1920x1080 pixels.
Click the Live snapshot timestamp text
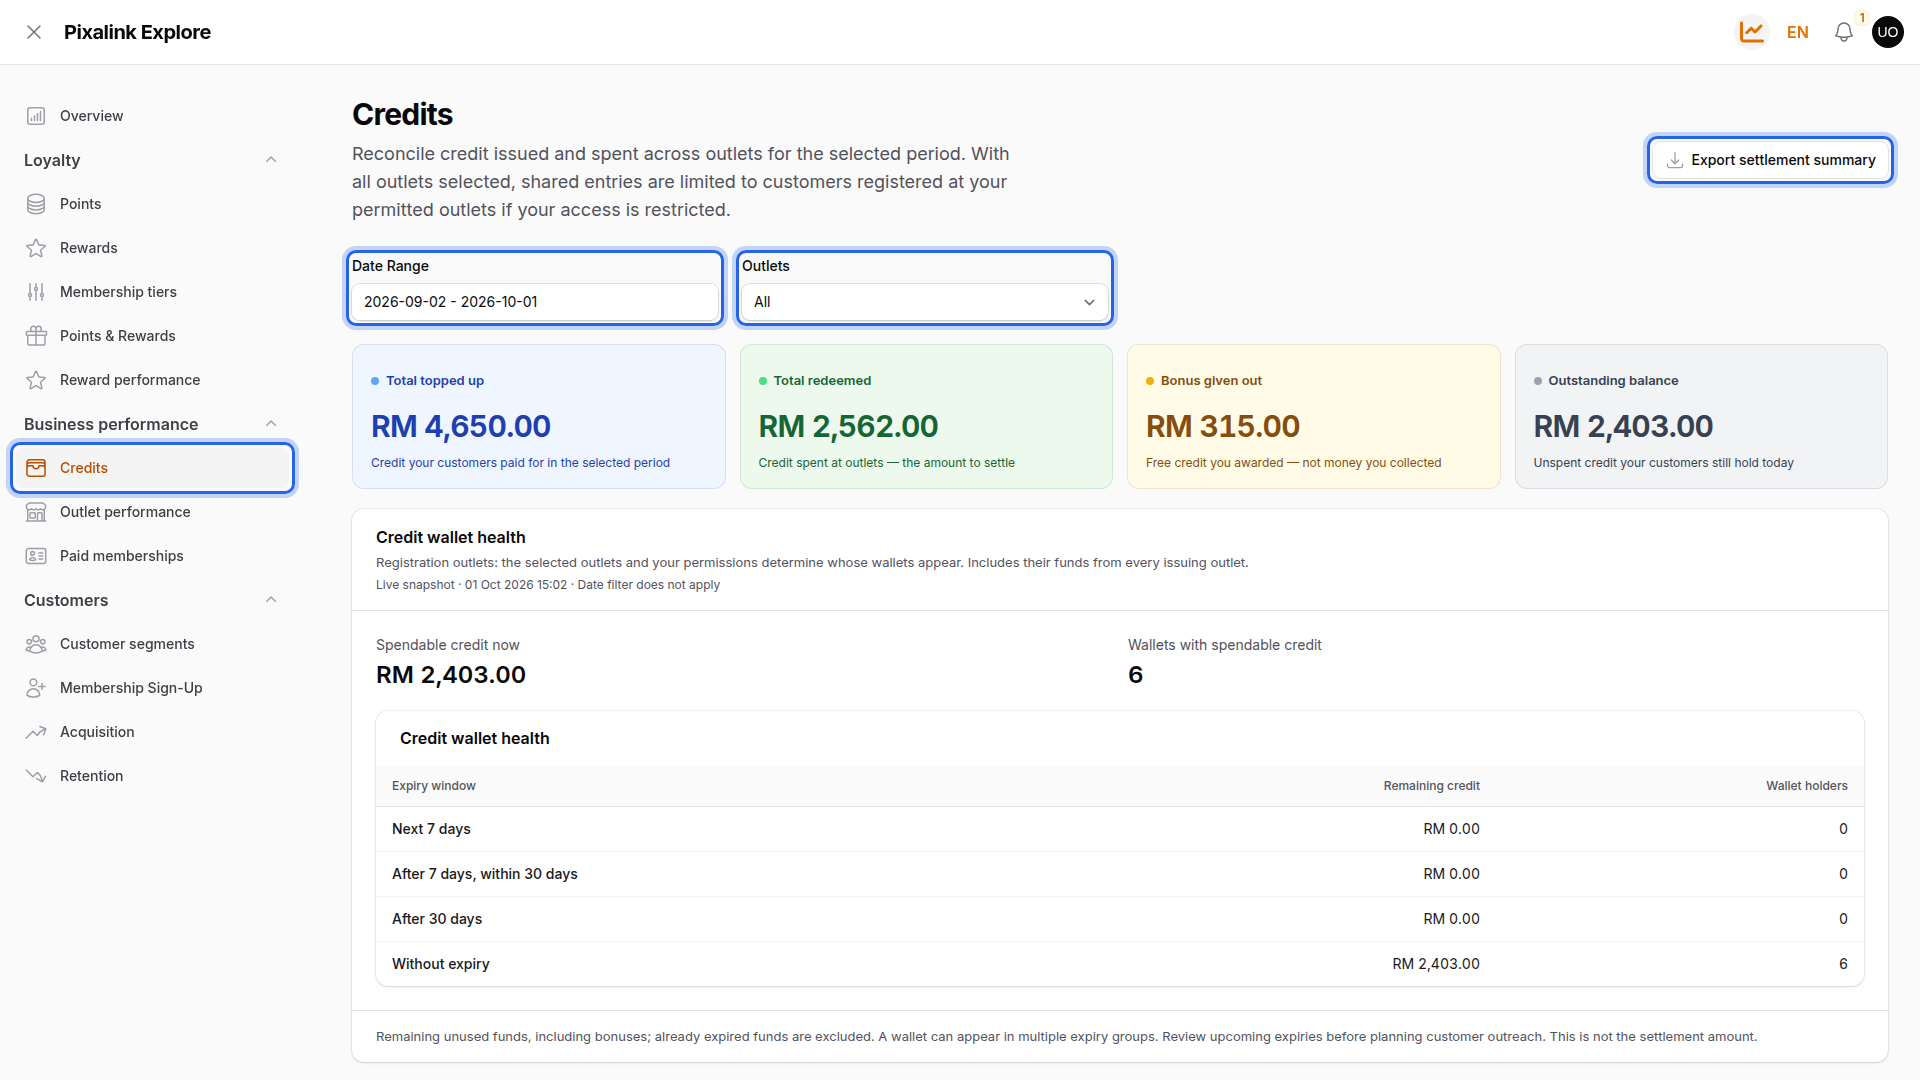548,585
